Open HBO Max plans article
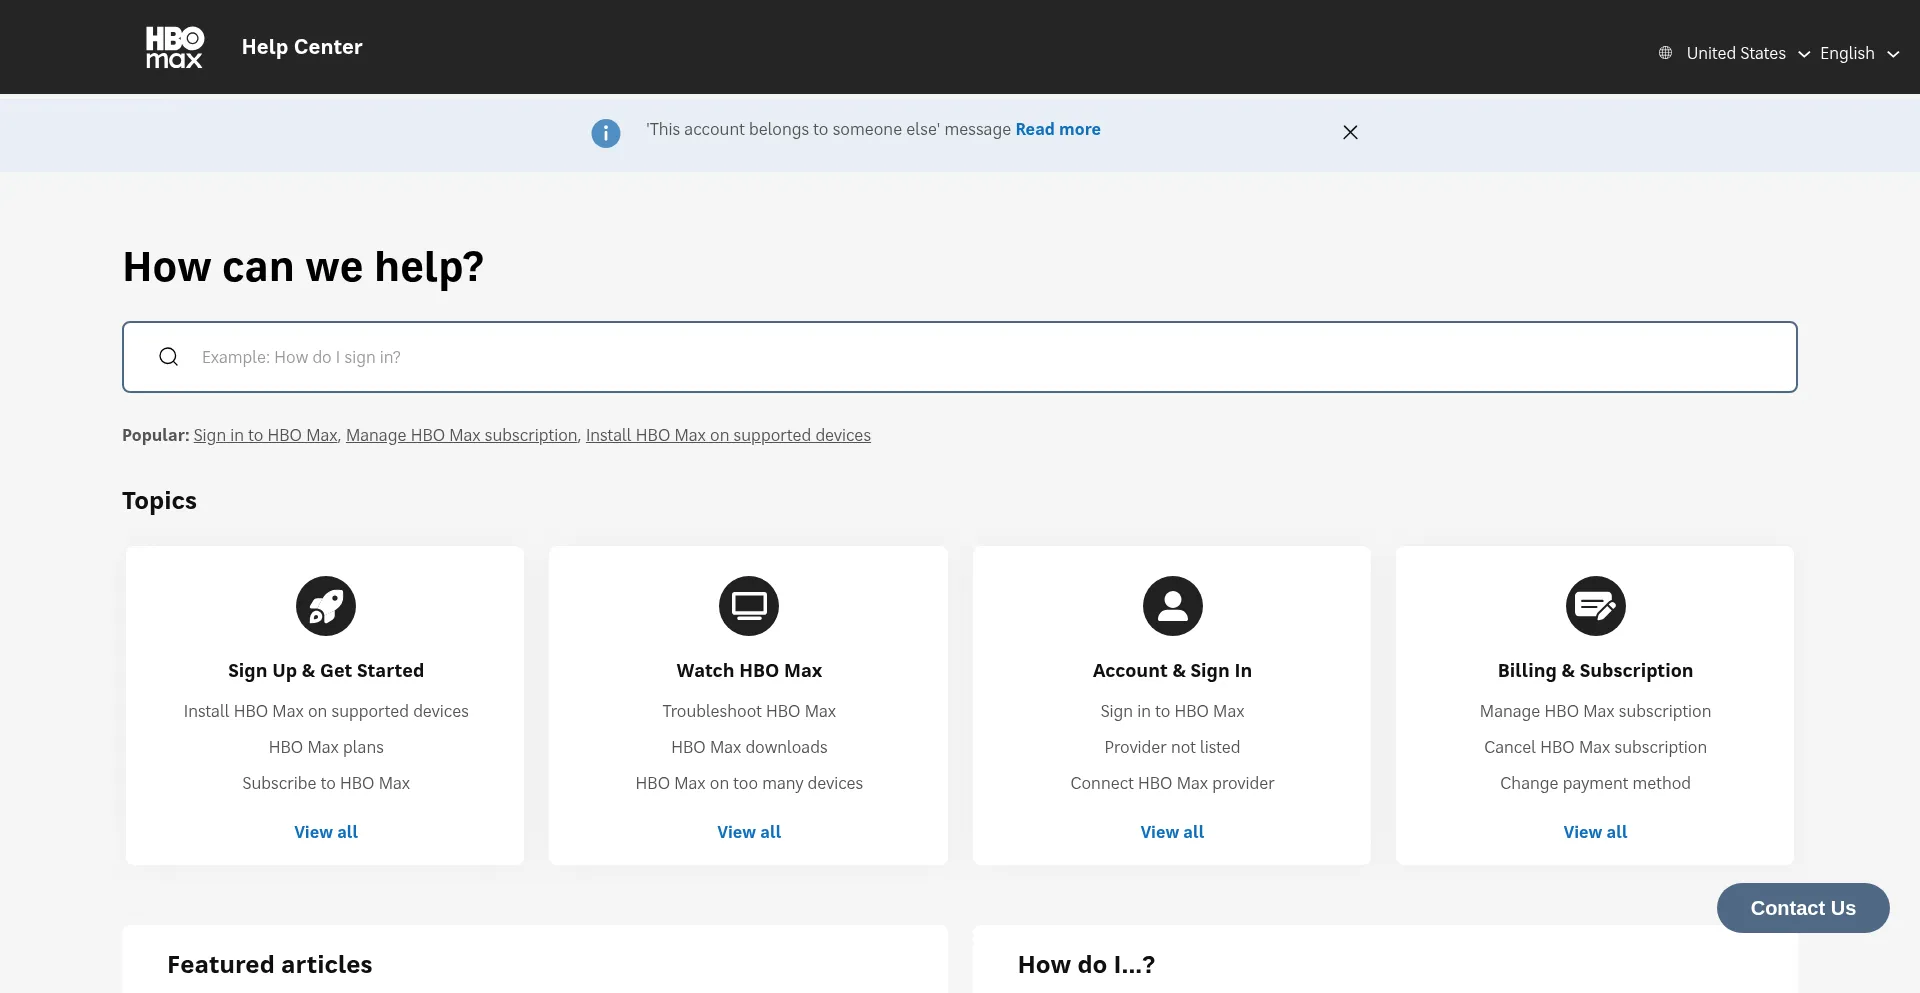Viewport: 1920px width, 993px height. click(x=326, y=747)
